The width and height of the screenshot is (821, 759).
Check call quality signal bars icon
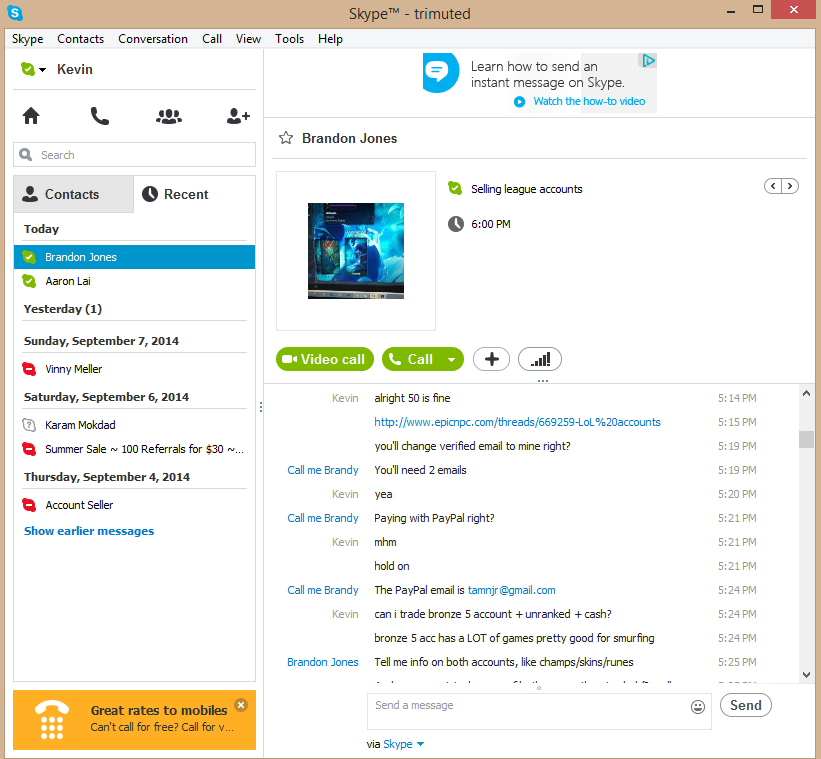coord(540,360)
